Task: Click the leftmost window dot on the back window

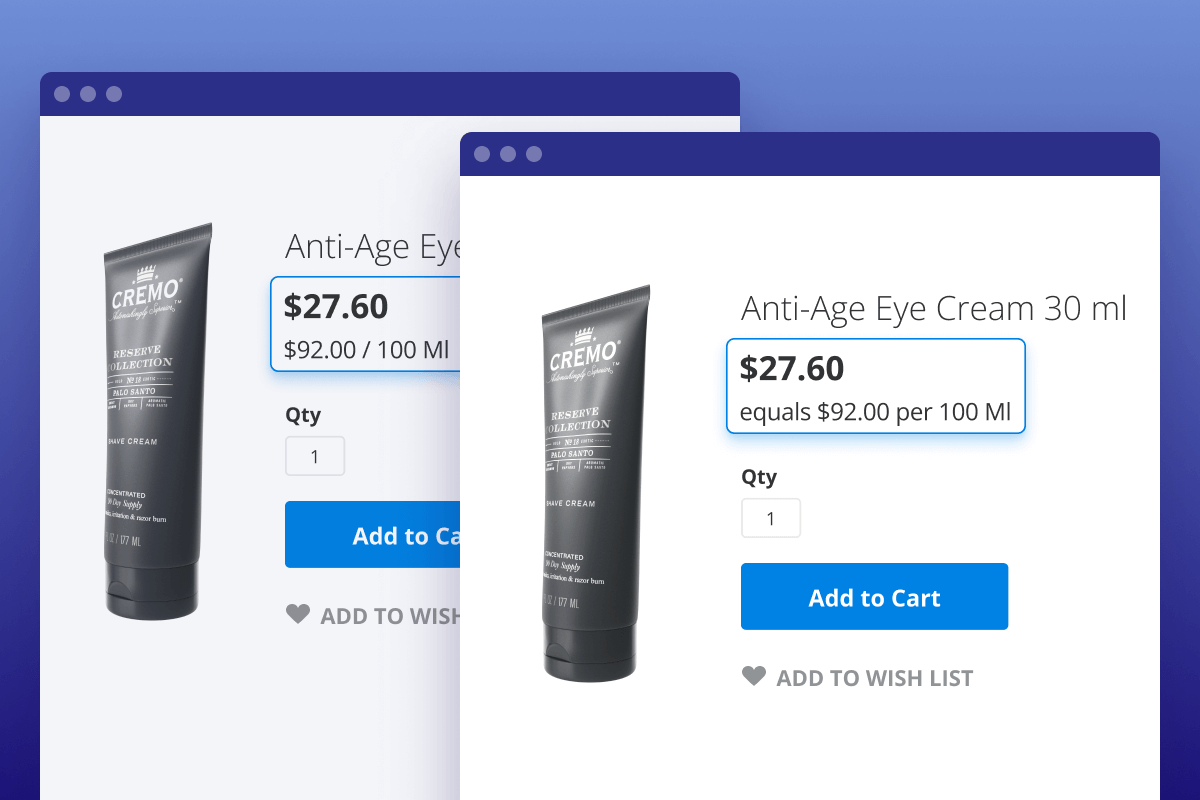Action: pos(62,94)
